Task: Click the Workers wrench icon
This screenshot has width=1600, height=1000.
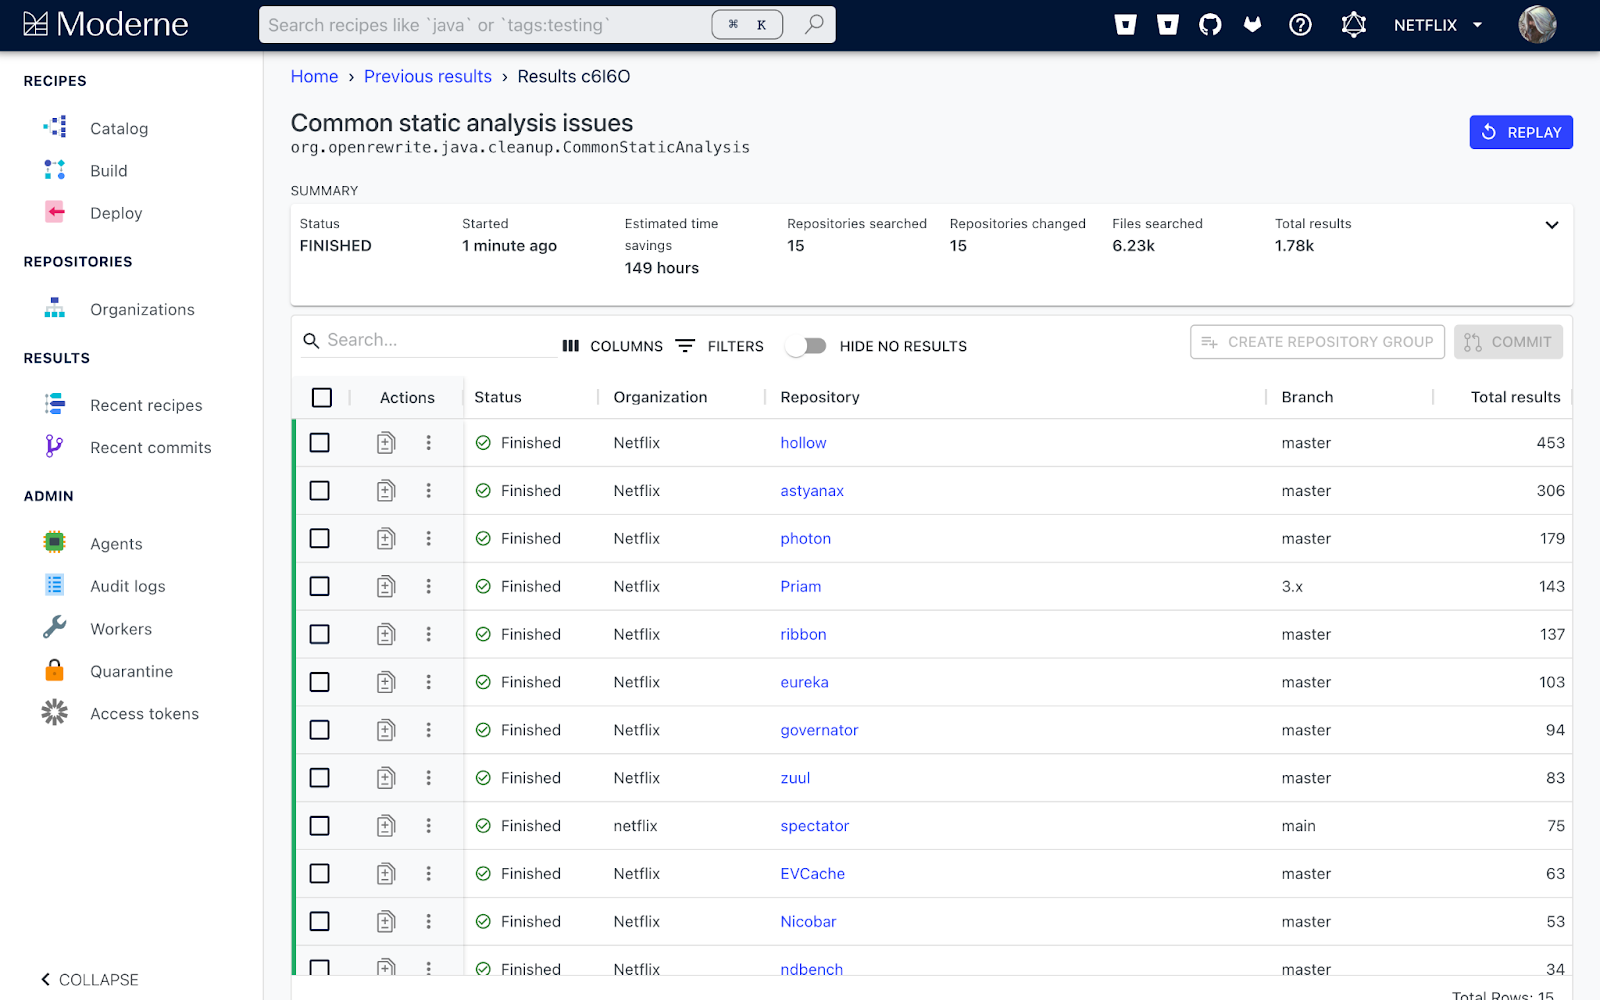Action: pyautogui.click(x=55, y=627)
